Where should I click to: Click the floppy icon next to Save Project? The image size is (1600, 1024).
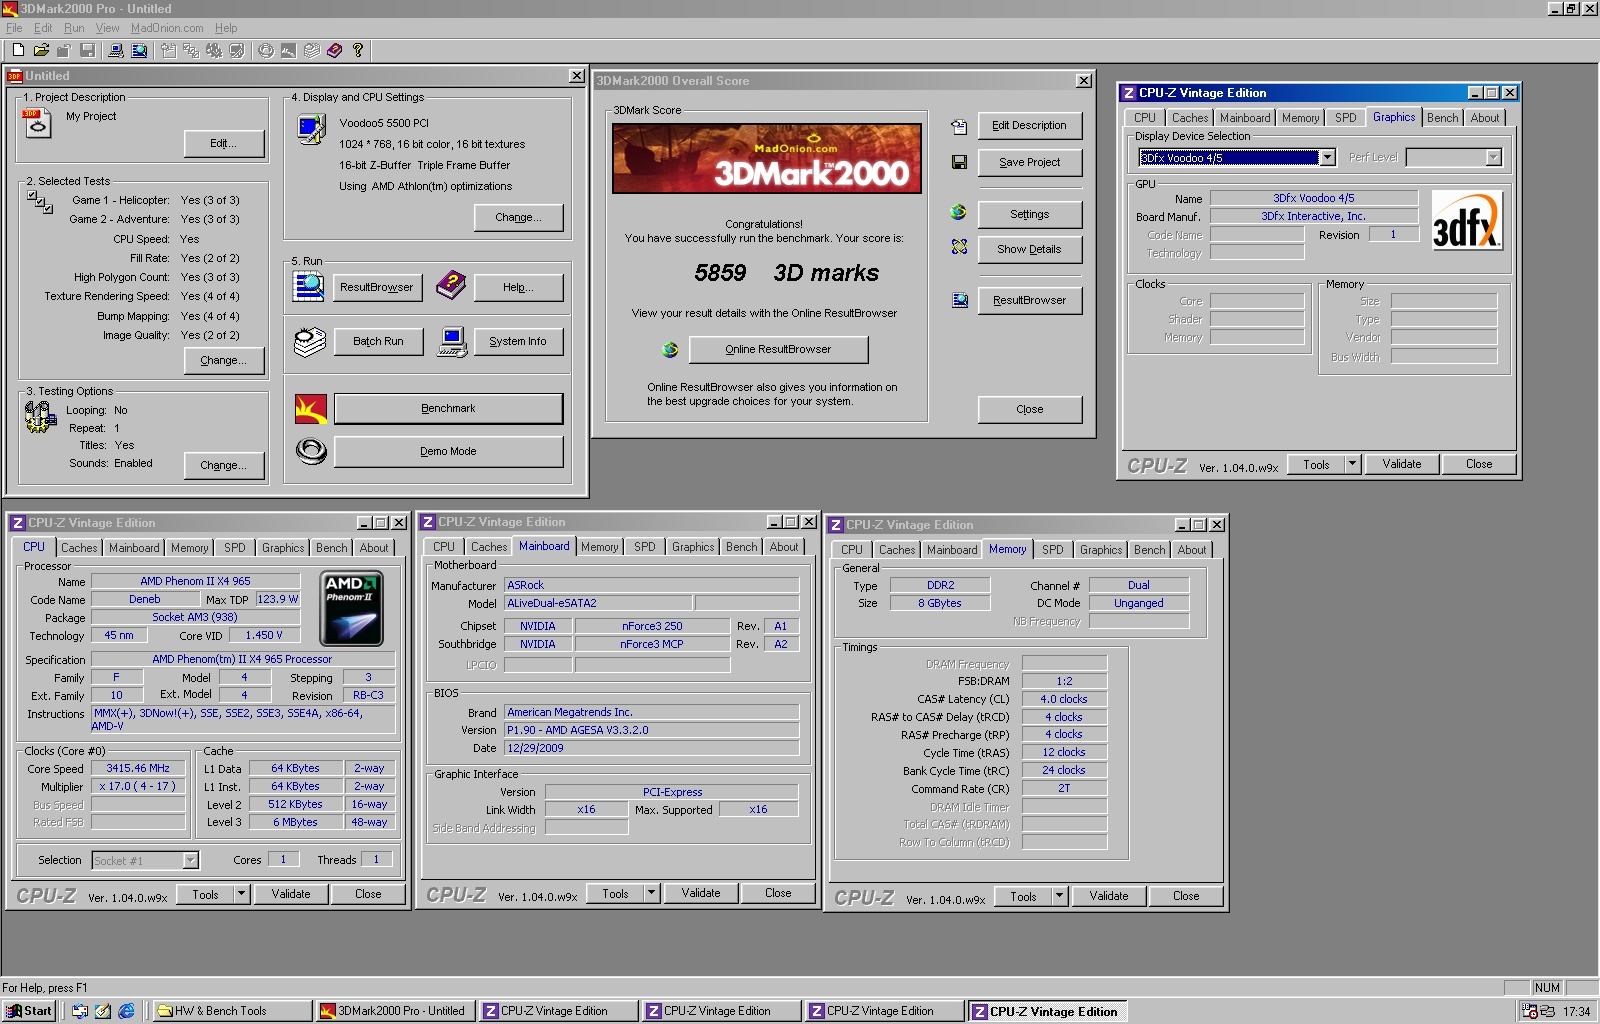click(959, 162)
